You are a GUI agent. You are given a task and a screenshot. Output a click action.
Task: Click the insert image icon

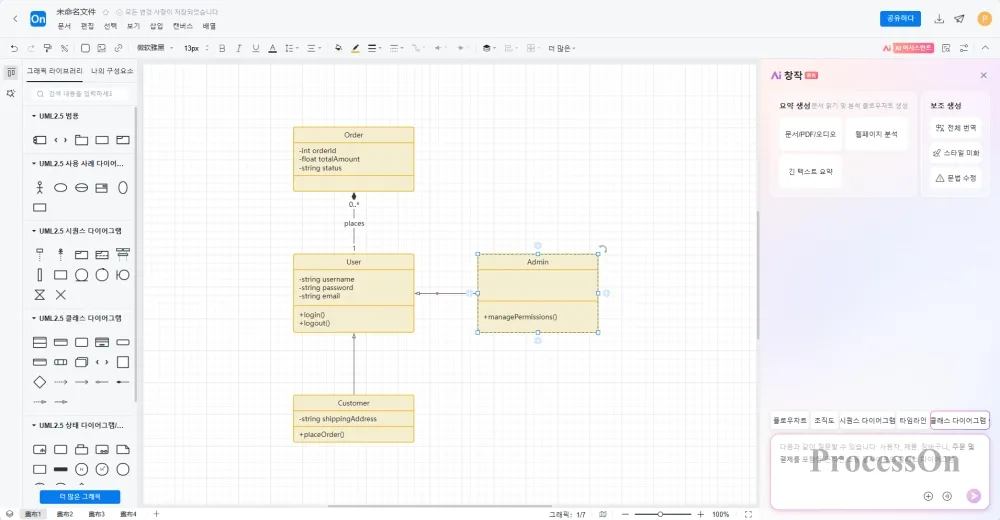[101, 47]
